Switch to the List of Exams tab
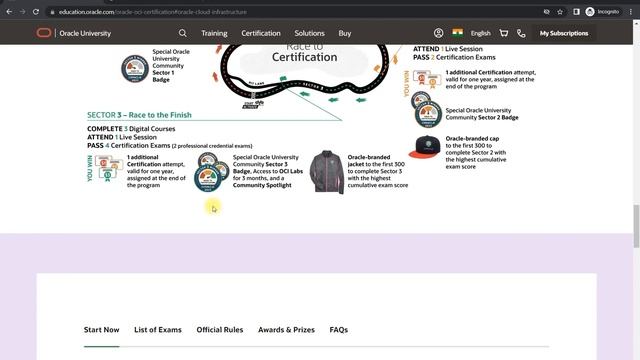The height and width of the screenshot is (360, 640). [158, 330]
